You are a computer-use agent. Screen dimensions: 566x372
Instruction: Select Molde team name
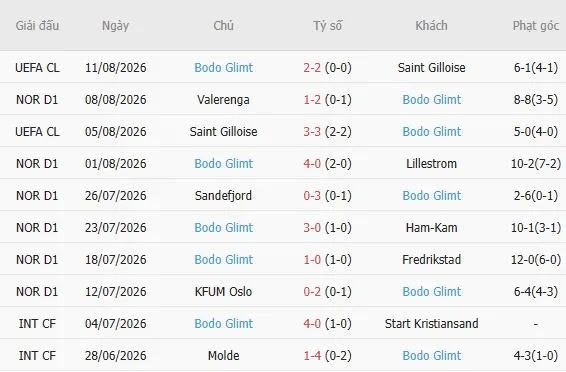pos(223,355)
